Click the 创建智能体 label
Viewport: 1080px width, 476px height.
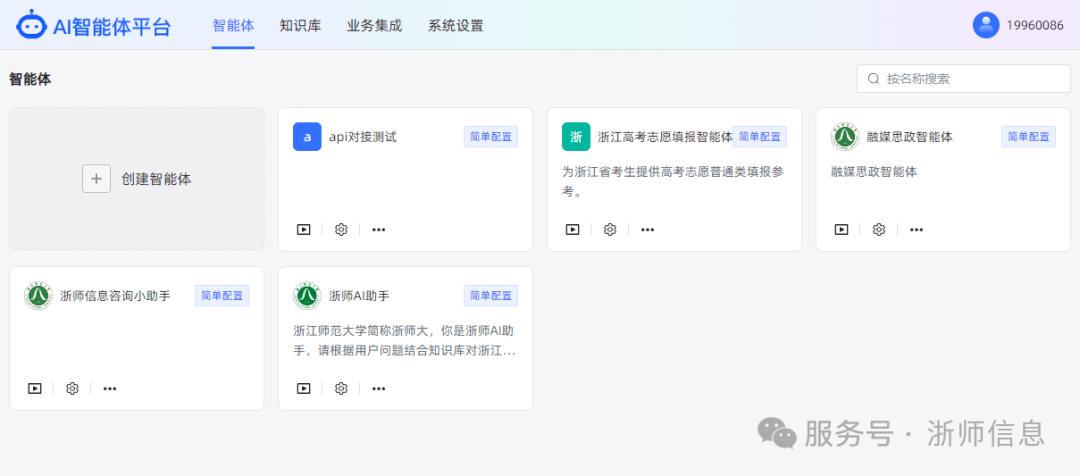click(x=156, y=179)
